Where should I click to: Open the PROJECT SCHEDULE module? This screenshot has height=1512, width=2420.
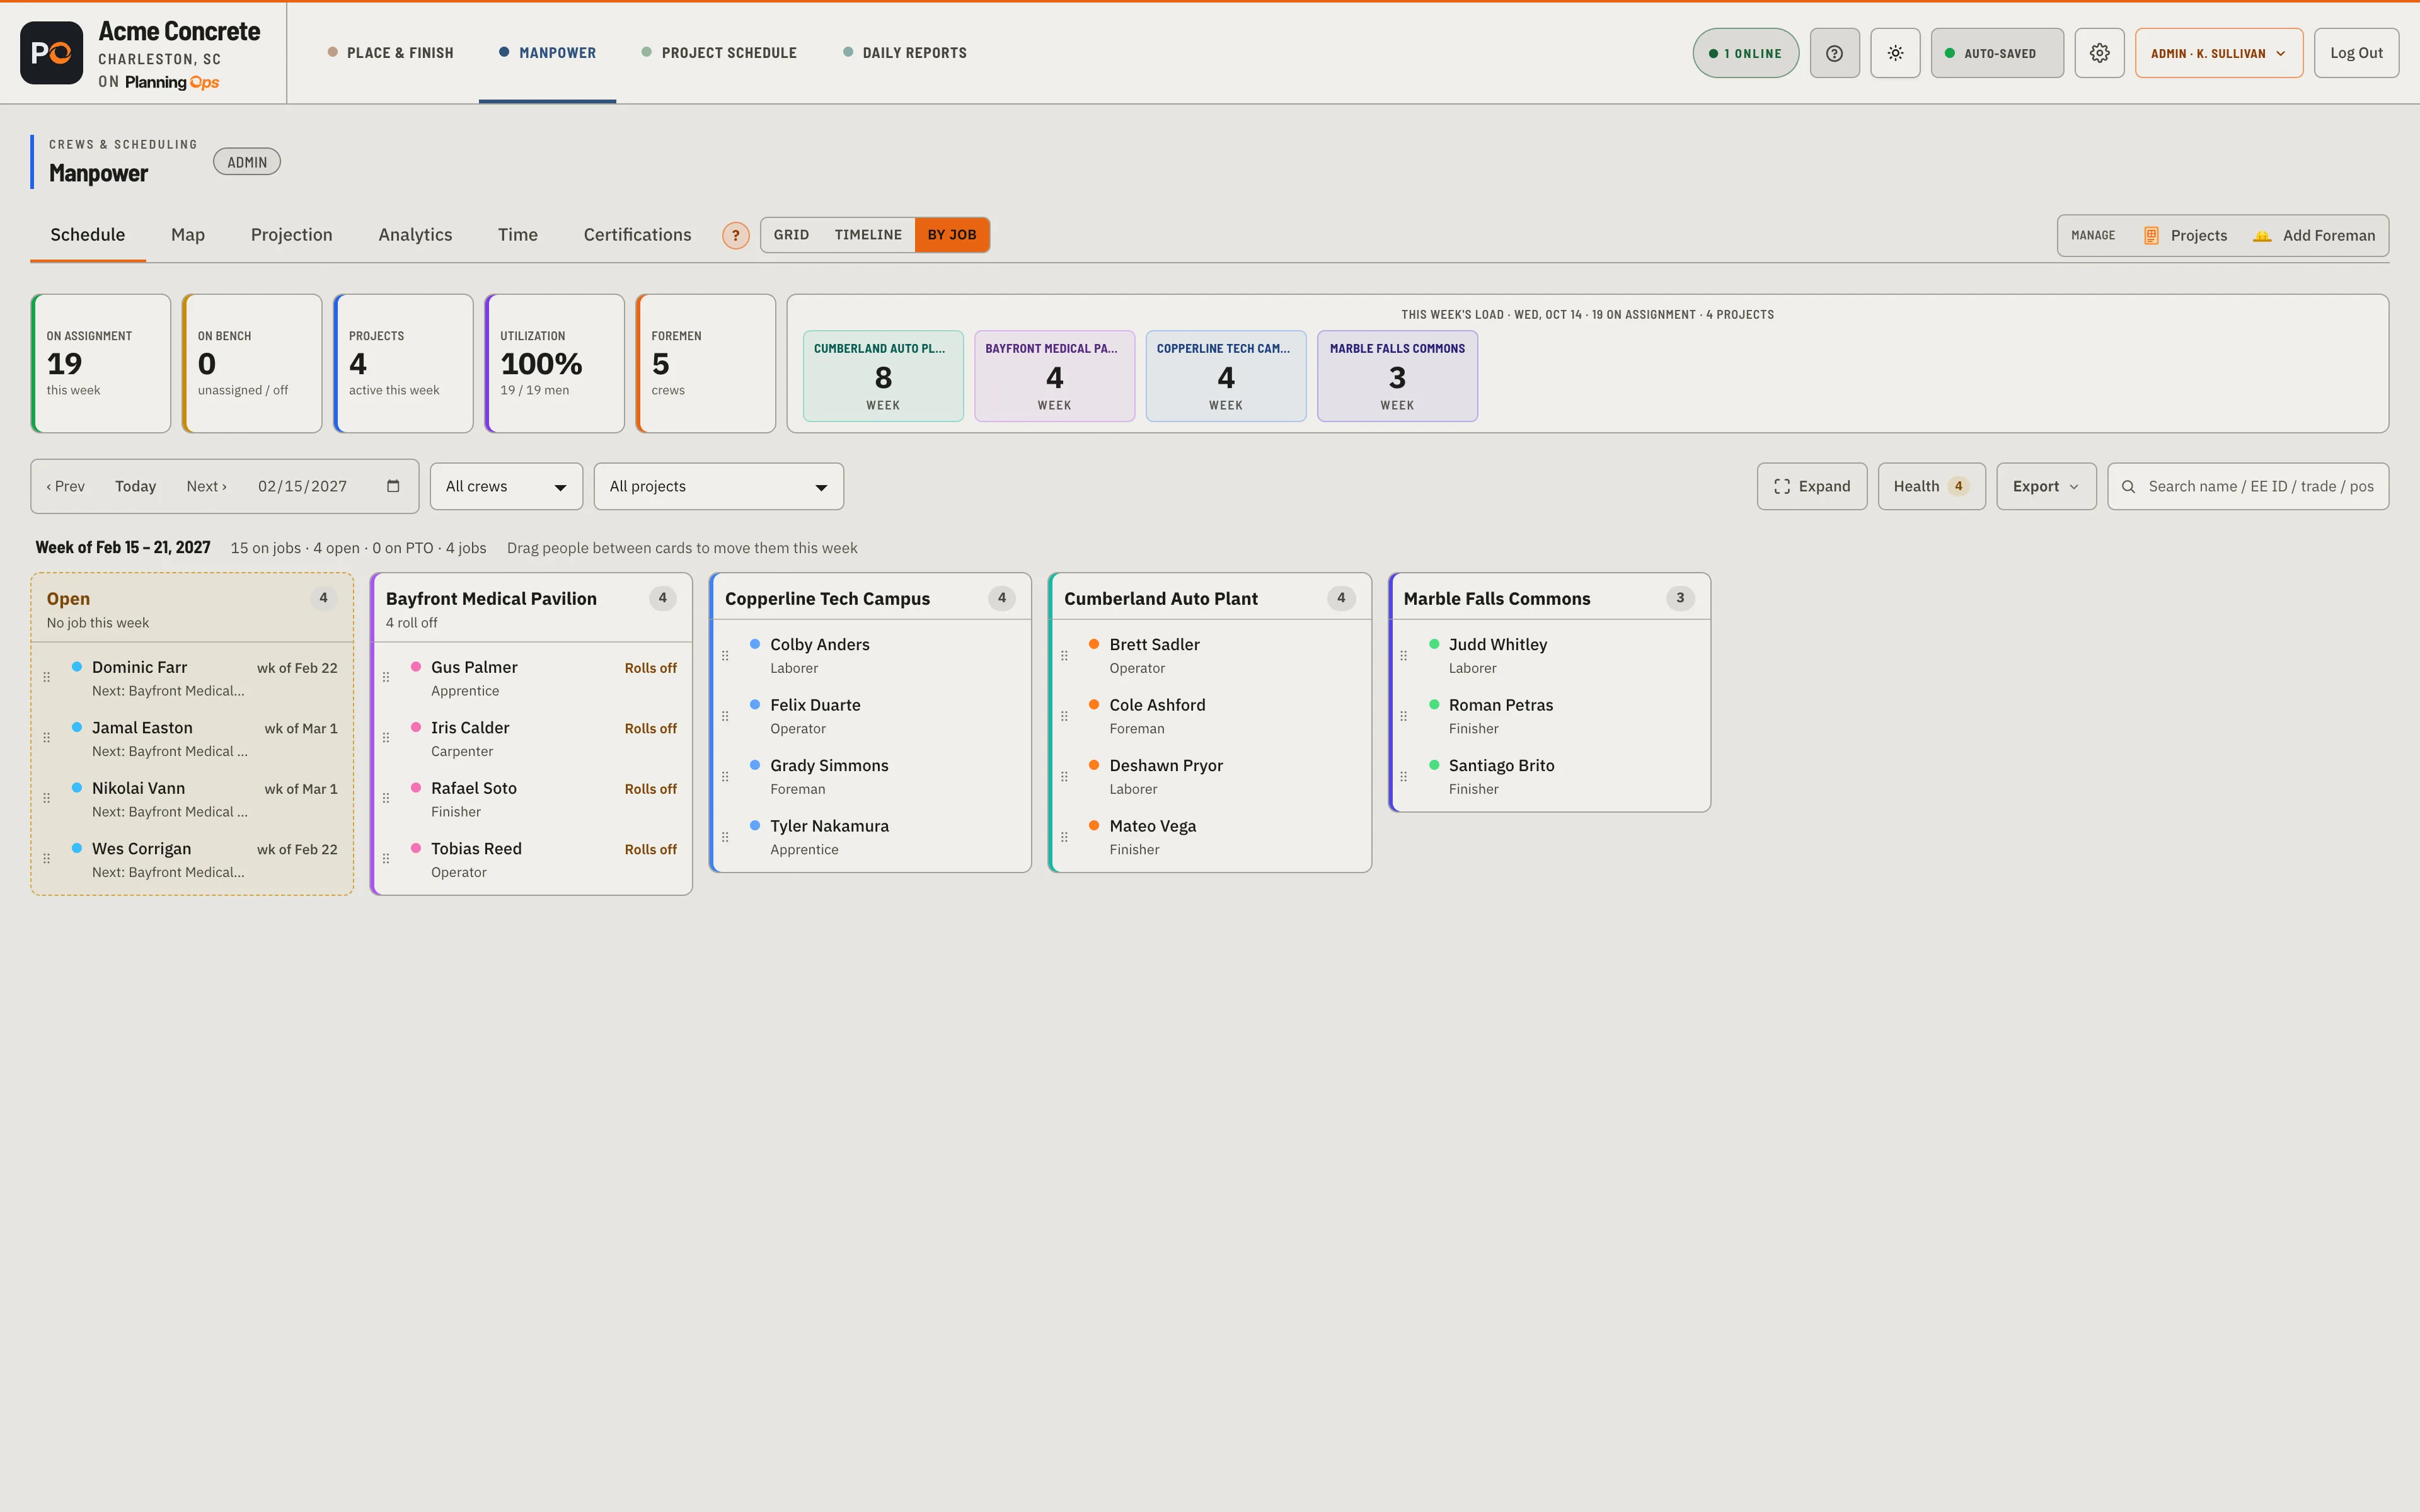pyautogui.click(x=719, y=53)
